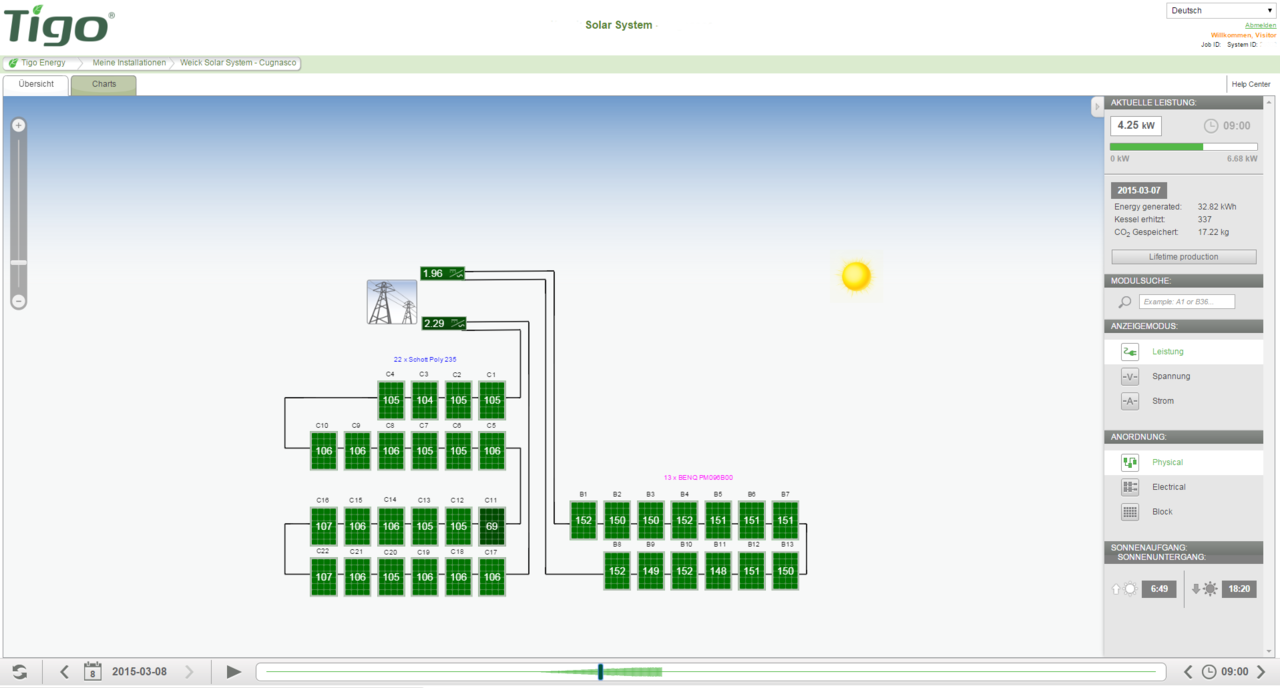The width and height of the screenshot is (1280, 688).
Task: Select Strom display mode
Action: pos(1162,401)
